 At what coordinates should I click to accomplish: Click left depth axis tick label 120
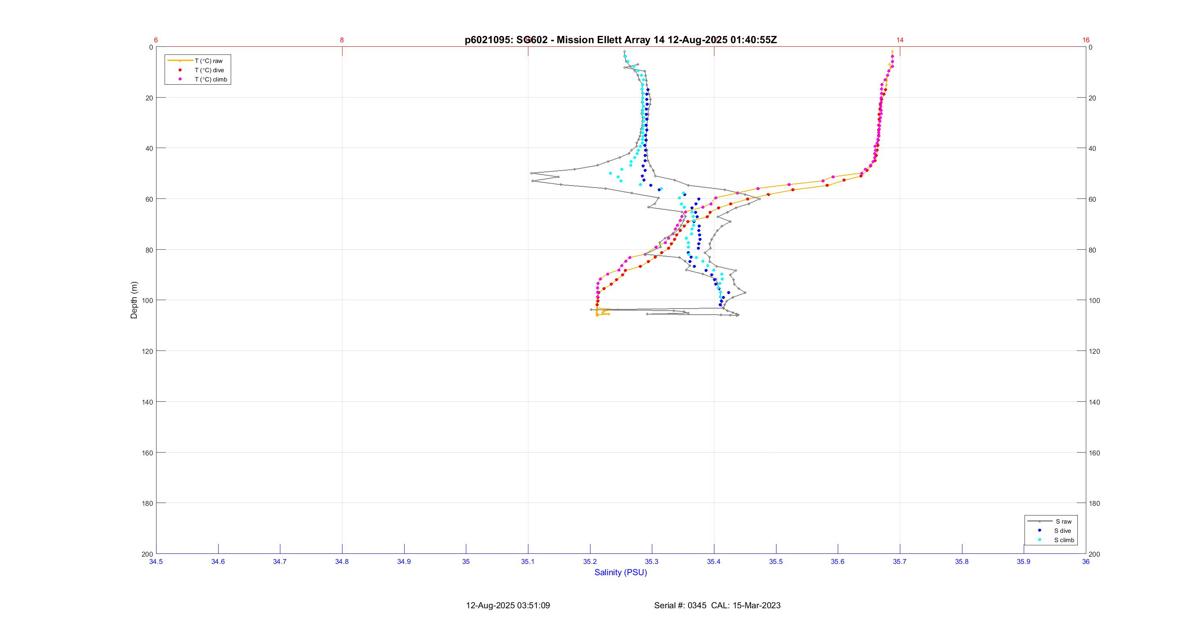pos(146,351)
